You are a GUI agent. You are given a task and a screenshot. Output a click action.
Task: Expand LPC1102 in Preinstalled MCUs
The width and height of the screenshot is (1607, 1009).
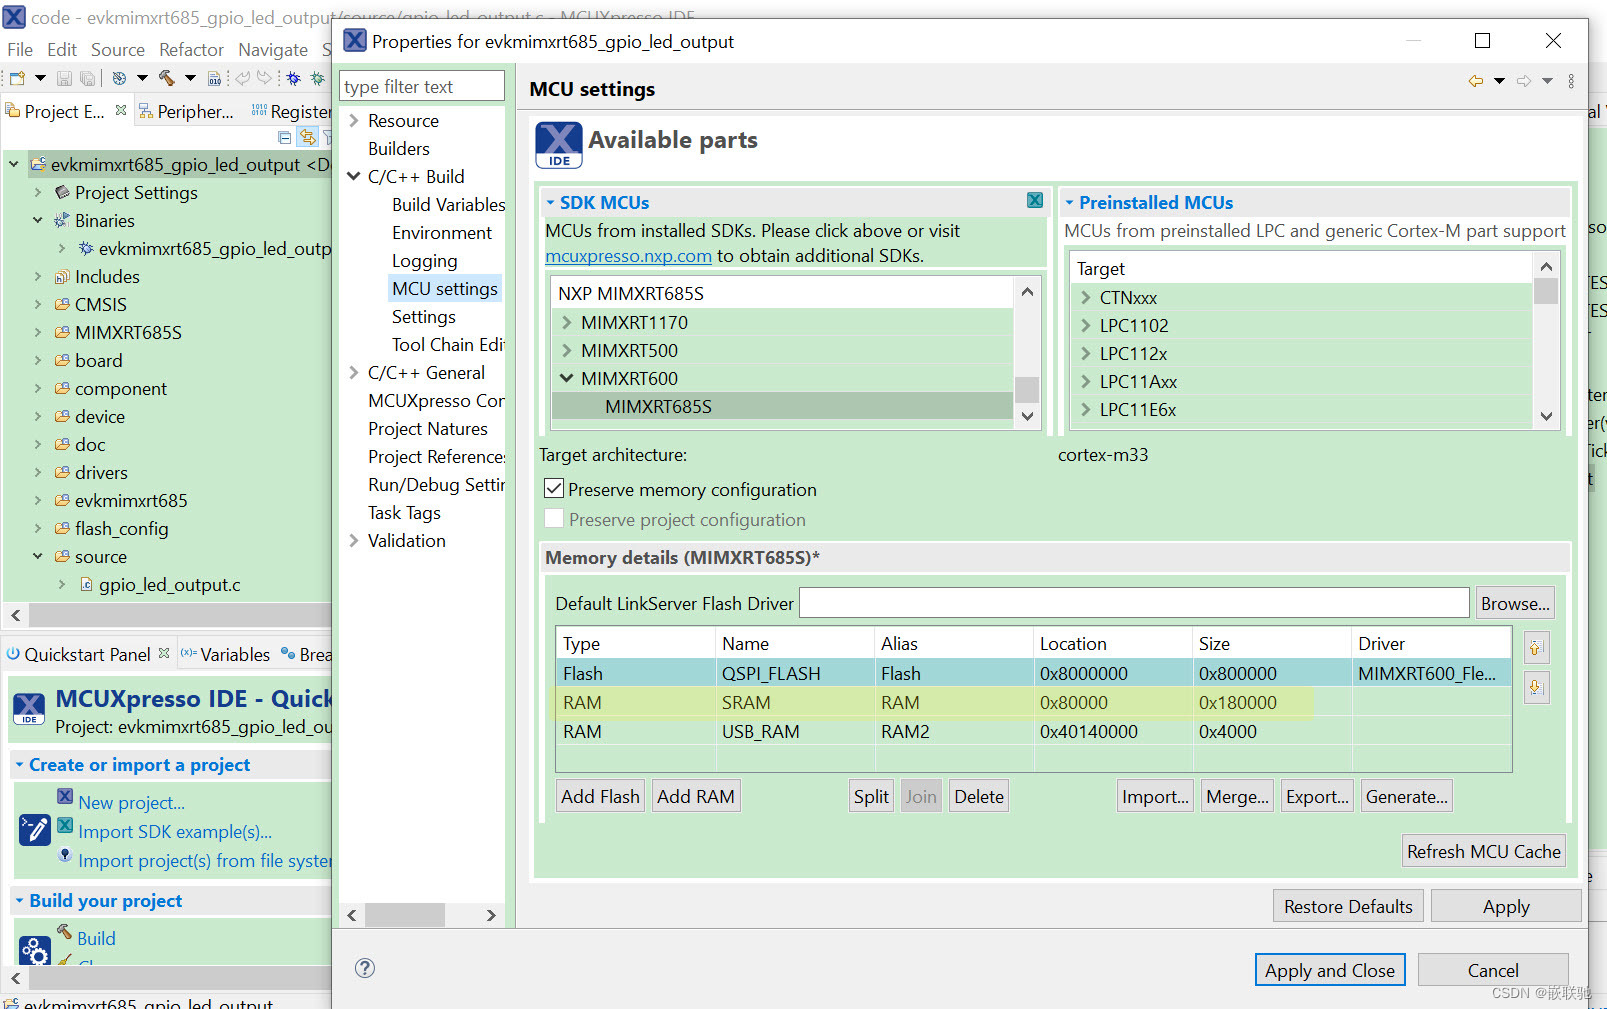[x=1086, y=325]
